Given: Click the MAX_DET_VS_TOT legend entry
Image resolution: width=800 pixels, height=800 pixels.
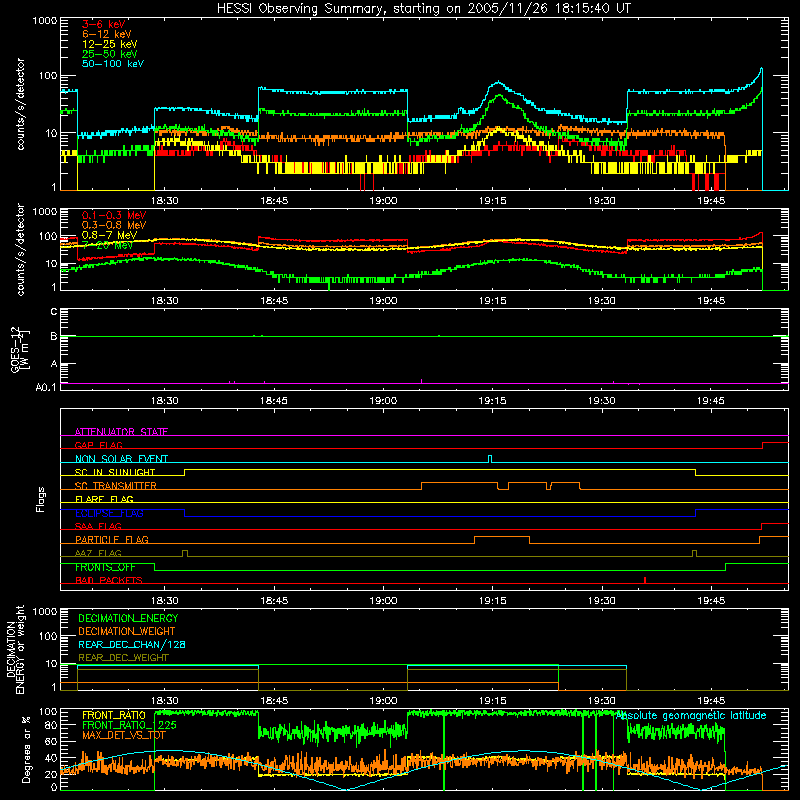Looking at the screenshot, I should coord(124,735).
